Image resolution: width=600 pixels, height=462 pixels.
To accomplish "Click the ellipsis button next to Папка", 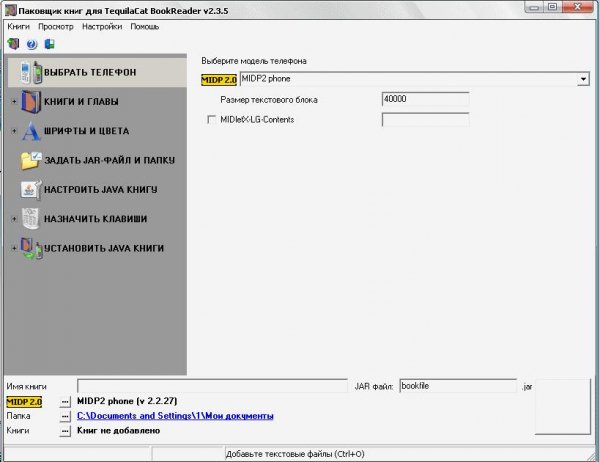I will pos(65,416).
